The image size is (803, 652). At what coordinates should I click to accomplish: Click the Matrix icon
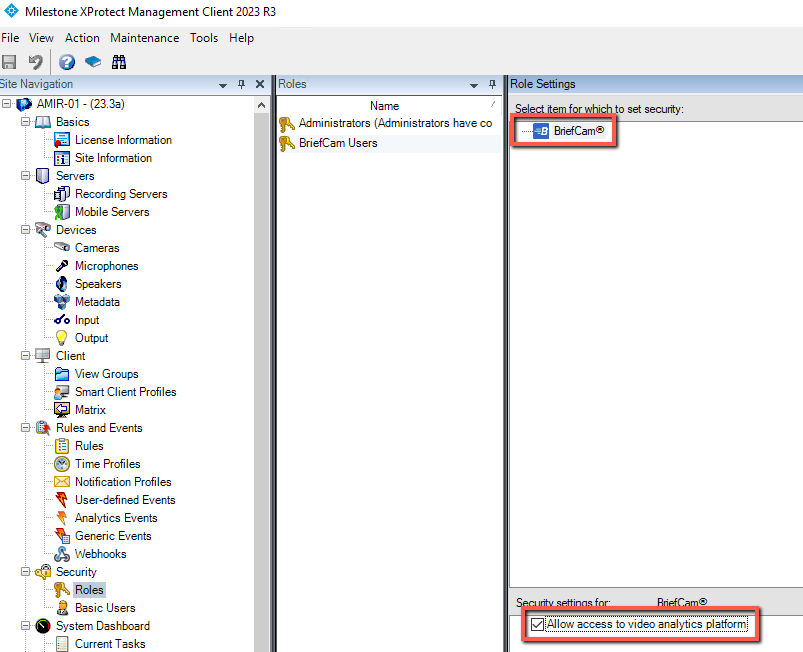(x=62, y=410)
